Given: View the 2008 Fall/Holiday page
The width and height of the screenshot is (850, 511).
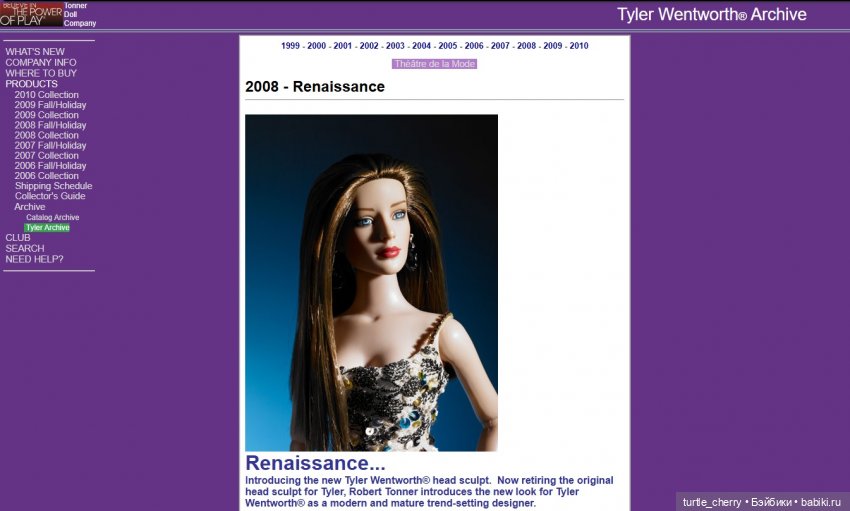Looking at the screenshot, I should 50,125.
